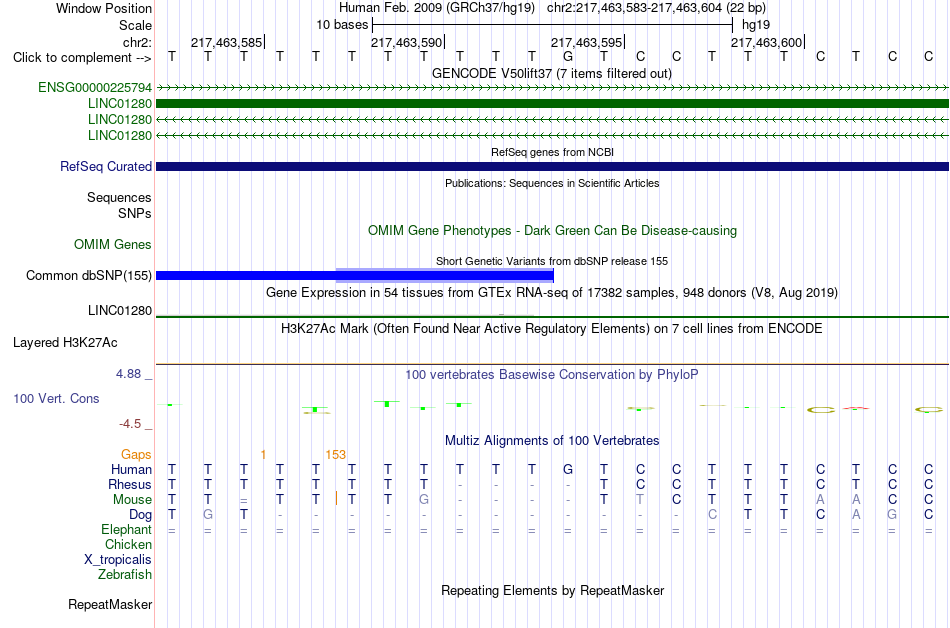Click the 'Scale' track label
This screenshot has height=628, width=950.
tap(135, 25)
